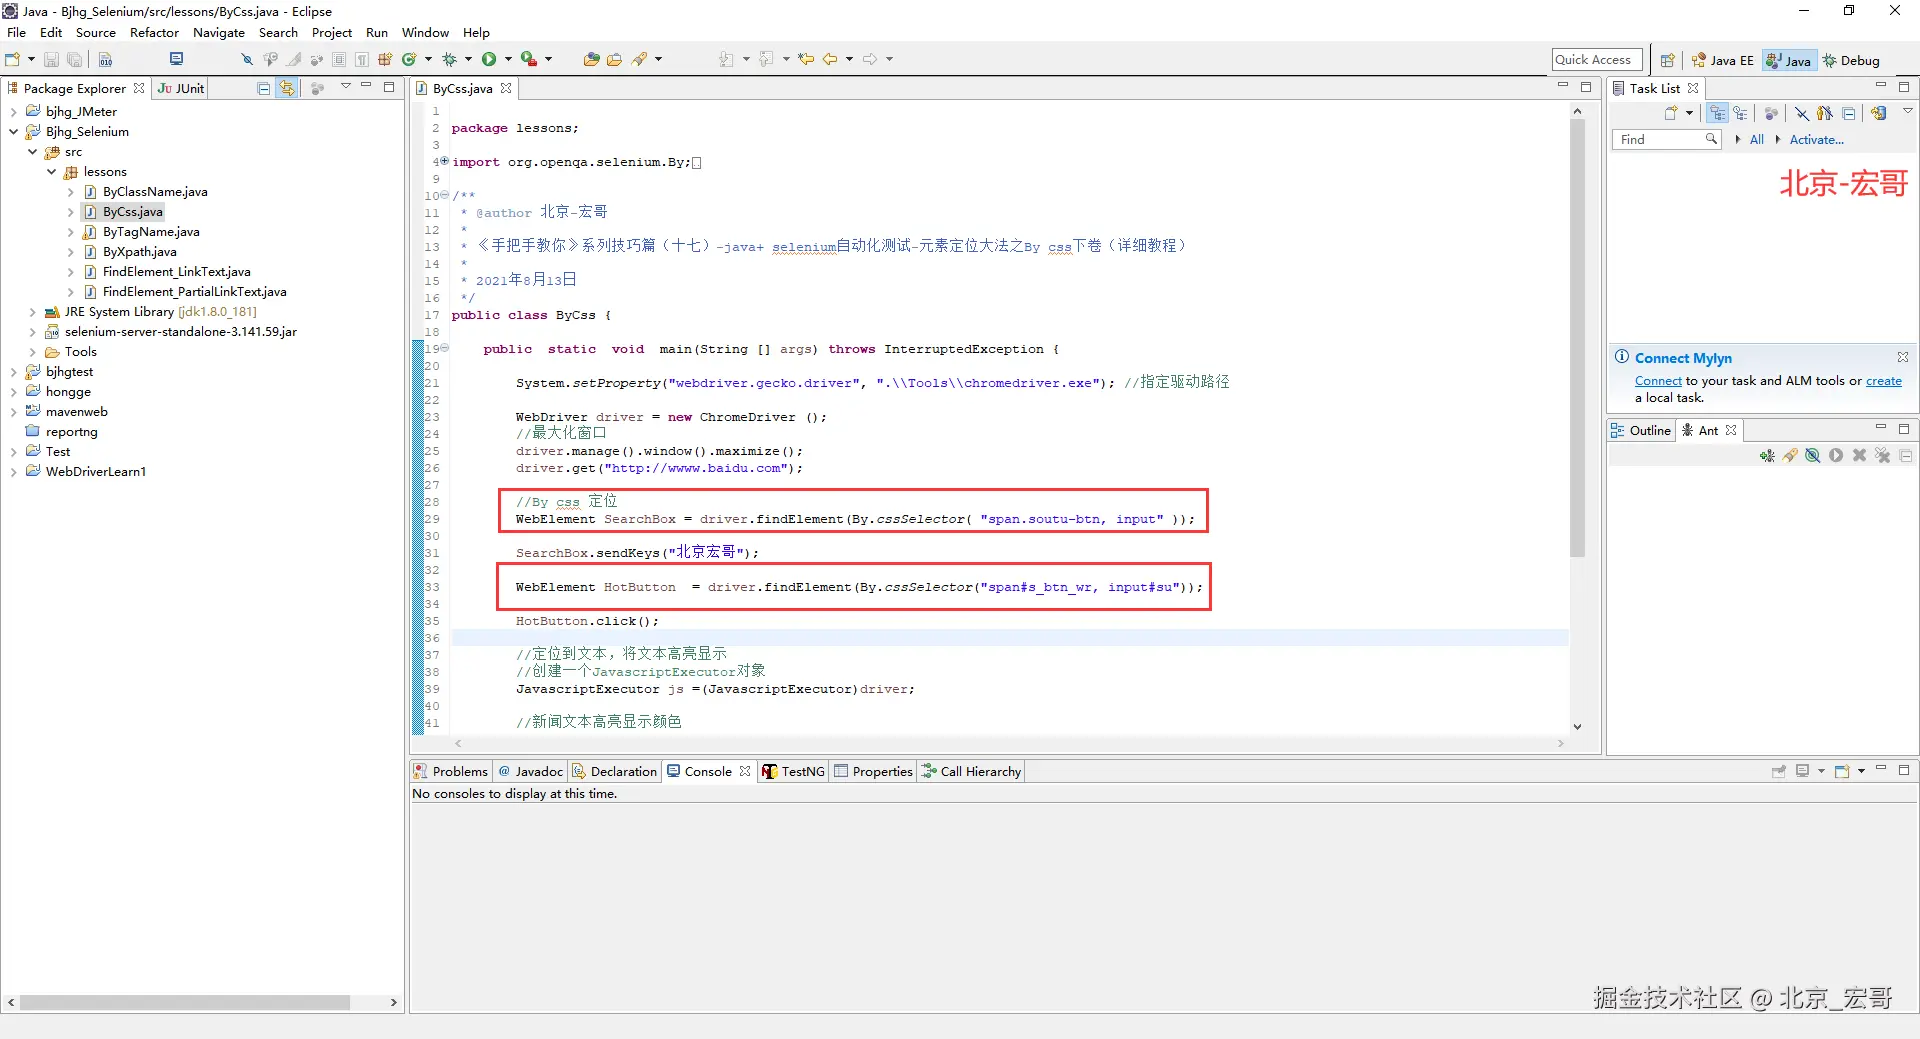Toggle Categorized presentation in Task List

(1717, 113)
